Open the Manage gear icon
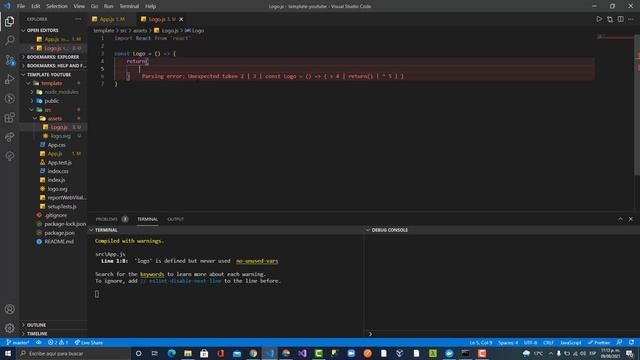 [9, 328]
